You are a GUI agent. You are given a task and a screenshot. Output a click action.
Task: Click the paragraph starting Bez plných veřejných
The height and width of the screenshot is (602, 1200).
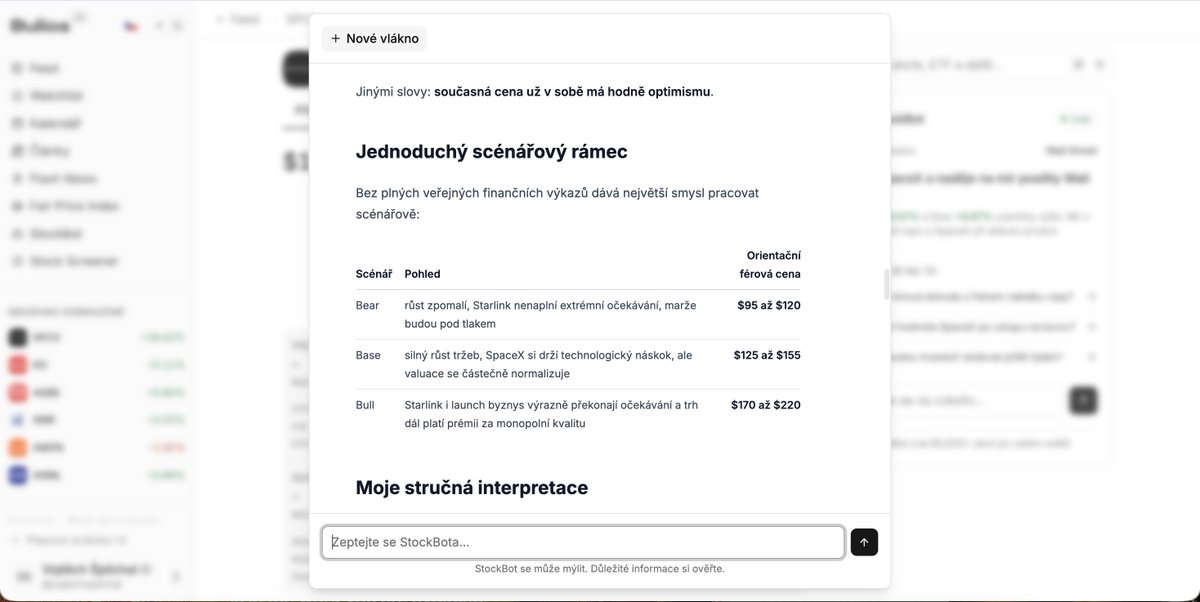click(x=558, y=203)
